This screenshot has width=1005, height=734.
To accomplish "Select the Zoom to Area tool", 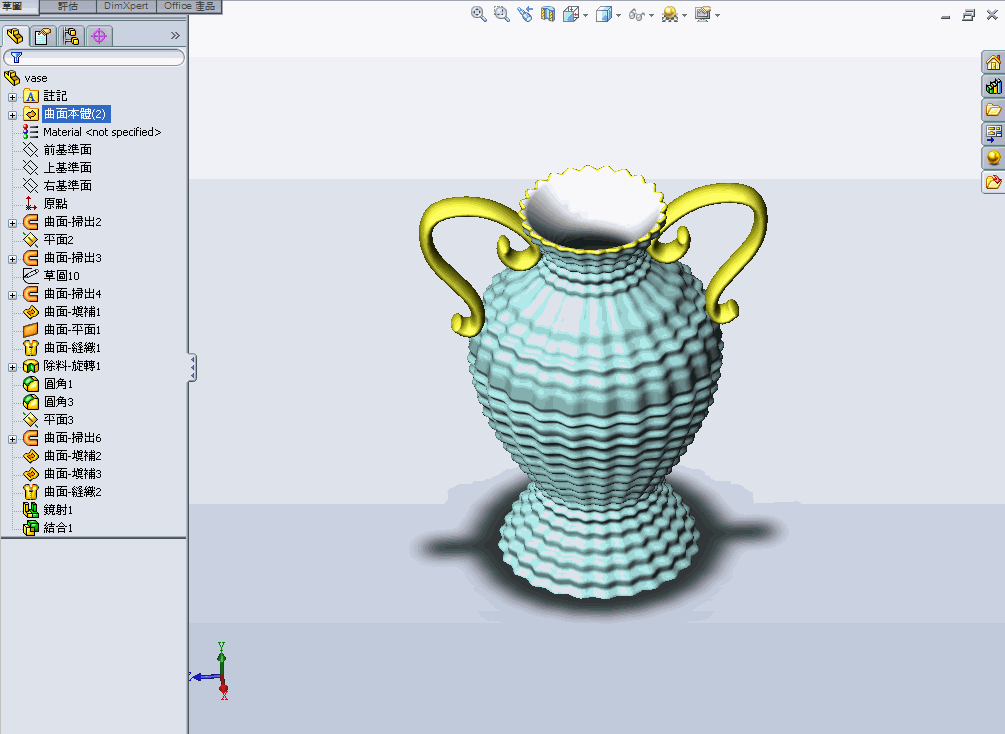I will [x=501, y=14].
